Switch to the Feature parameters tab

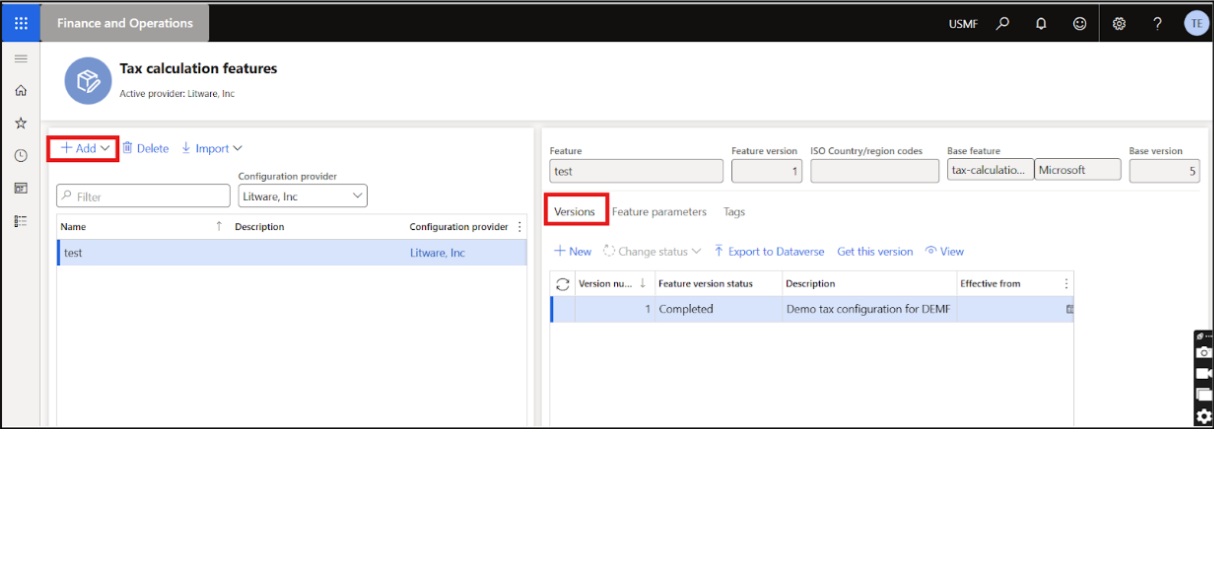pos(659,212)
